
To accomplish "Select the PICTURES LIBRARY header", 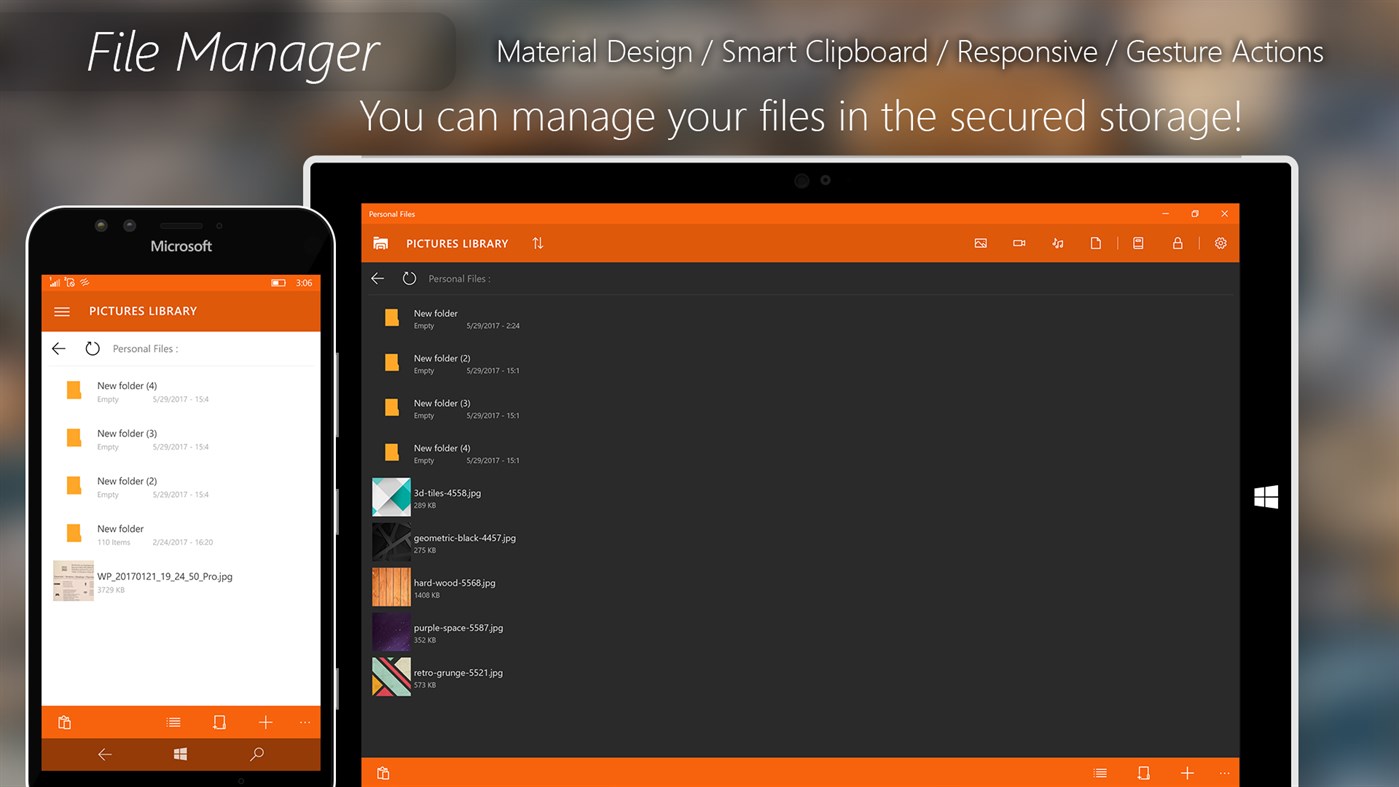I will point(456,243).
